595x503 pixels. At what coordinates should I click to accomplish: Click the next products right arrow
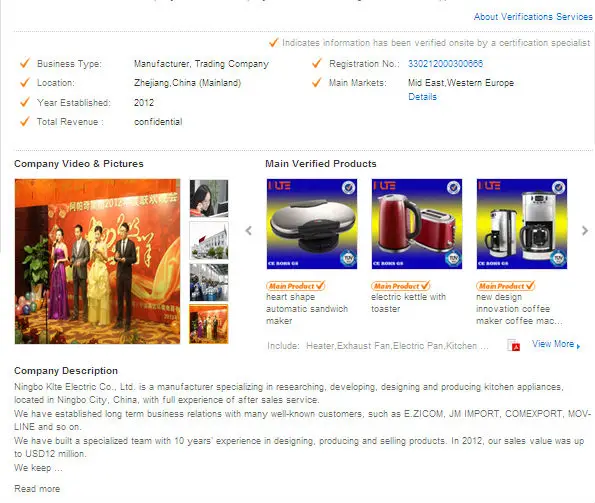click(x=585, y=230)
